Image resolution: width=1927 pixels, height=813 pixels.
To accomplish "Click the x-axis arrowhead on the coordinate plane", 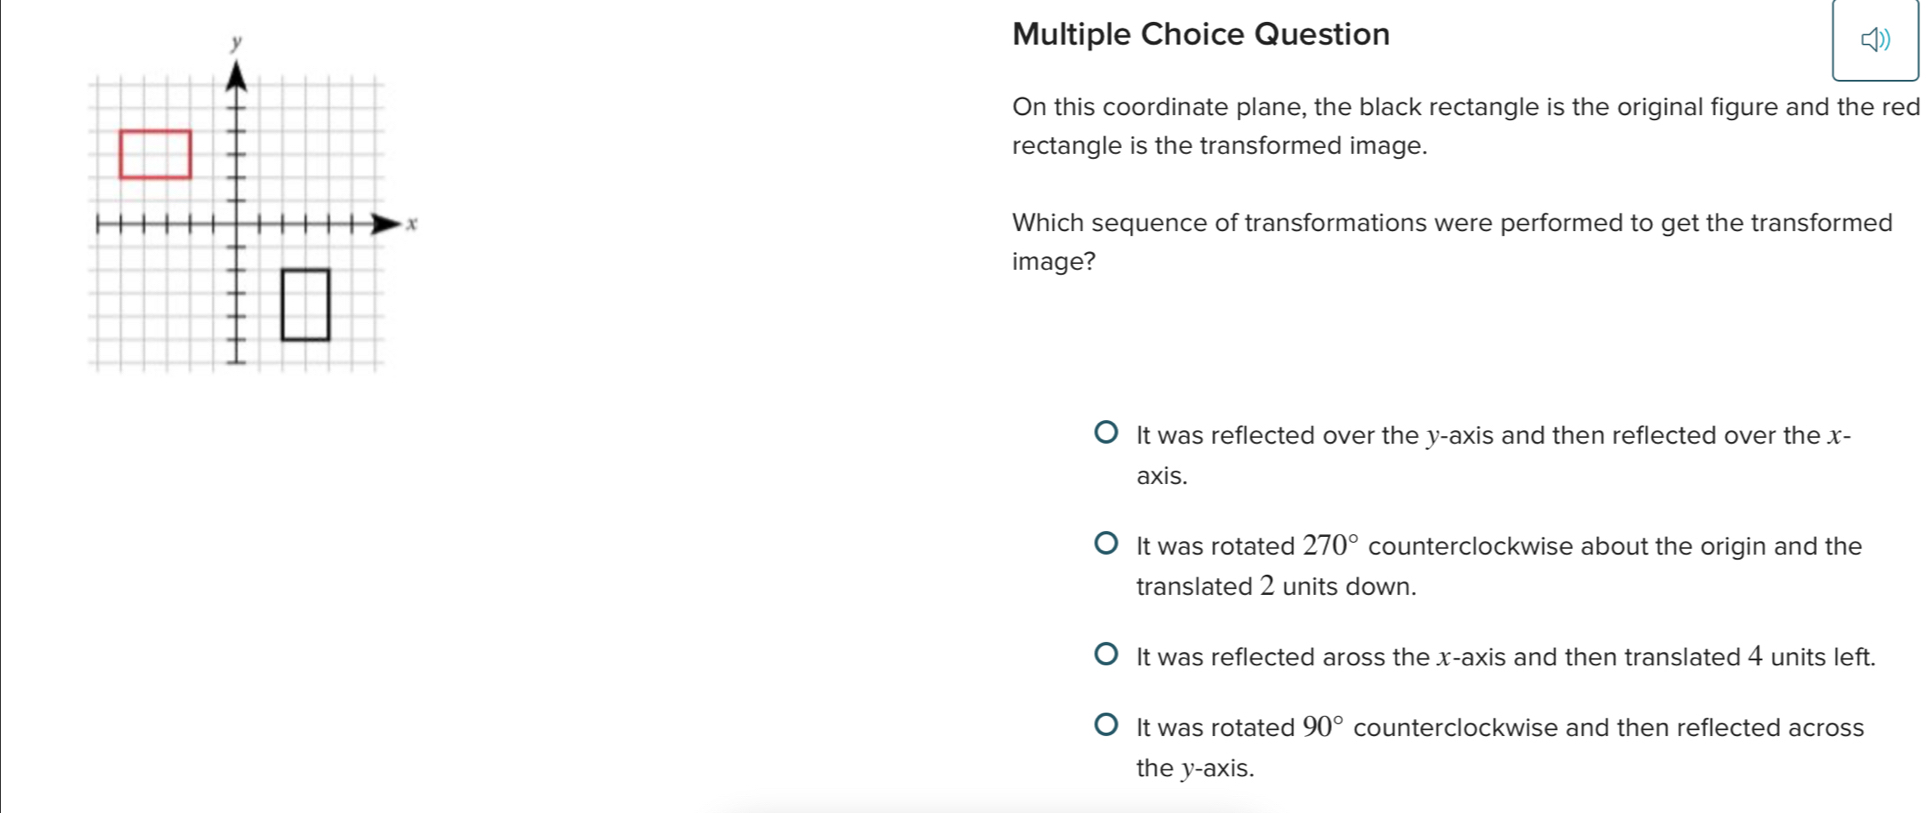I will click(386, 223).
